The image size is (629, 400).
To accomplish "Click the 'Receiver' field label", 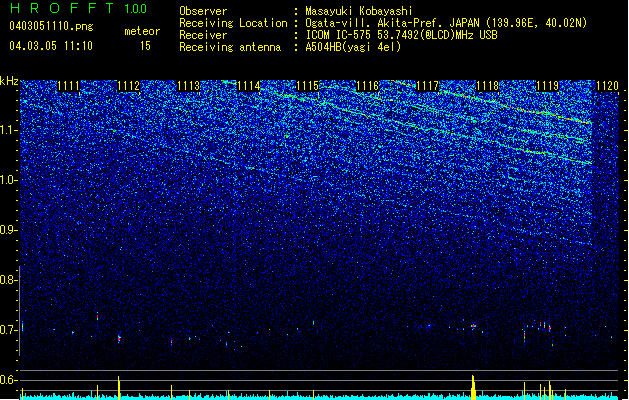I will [x=203, y=35].
